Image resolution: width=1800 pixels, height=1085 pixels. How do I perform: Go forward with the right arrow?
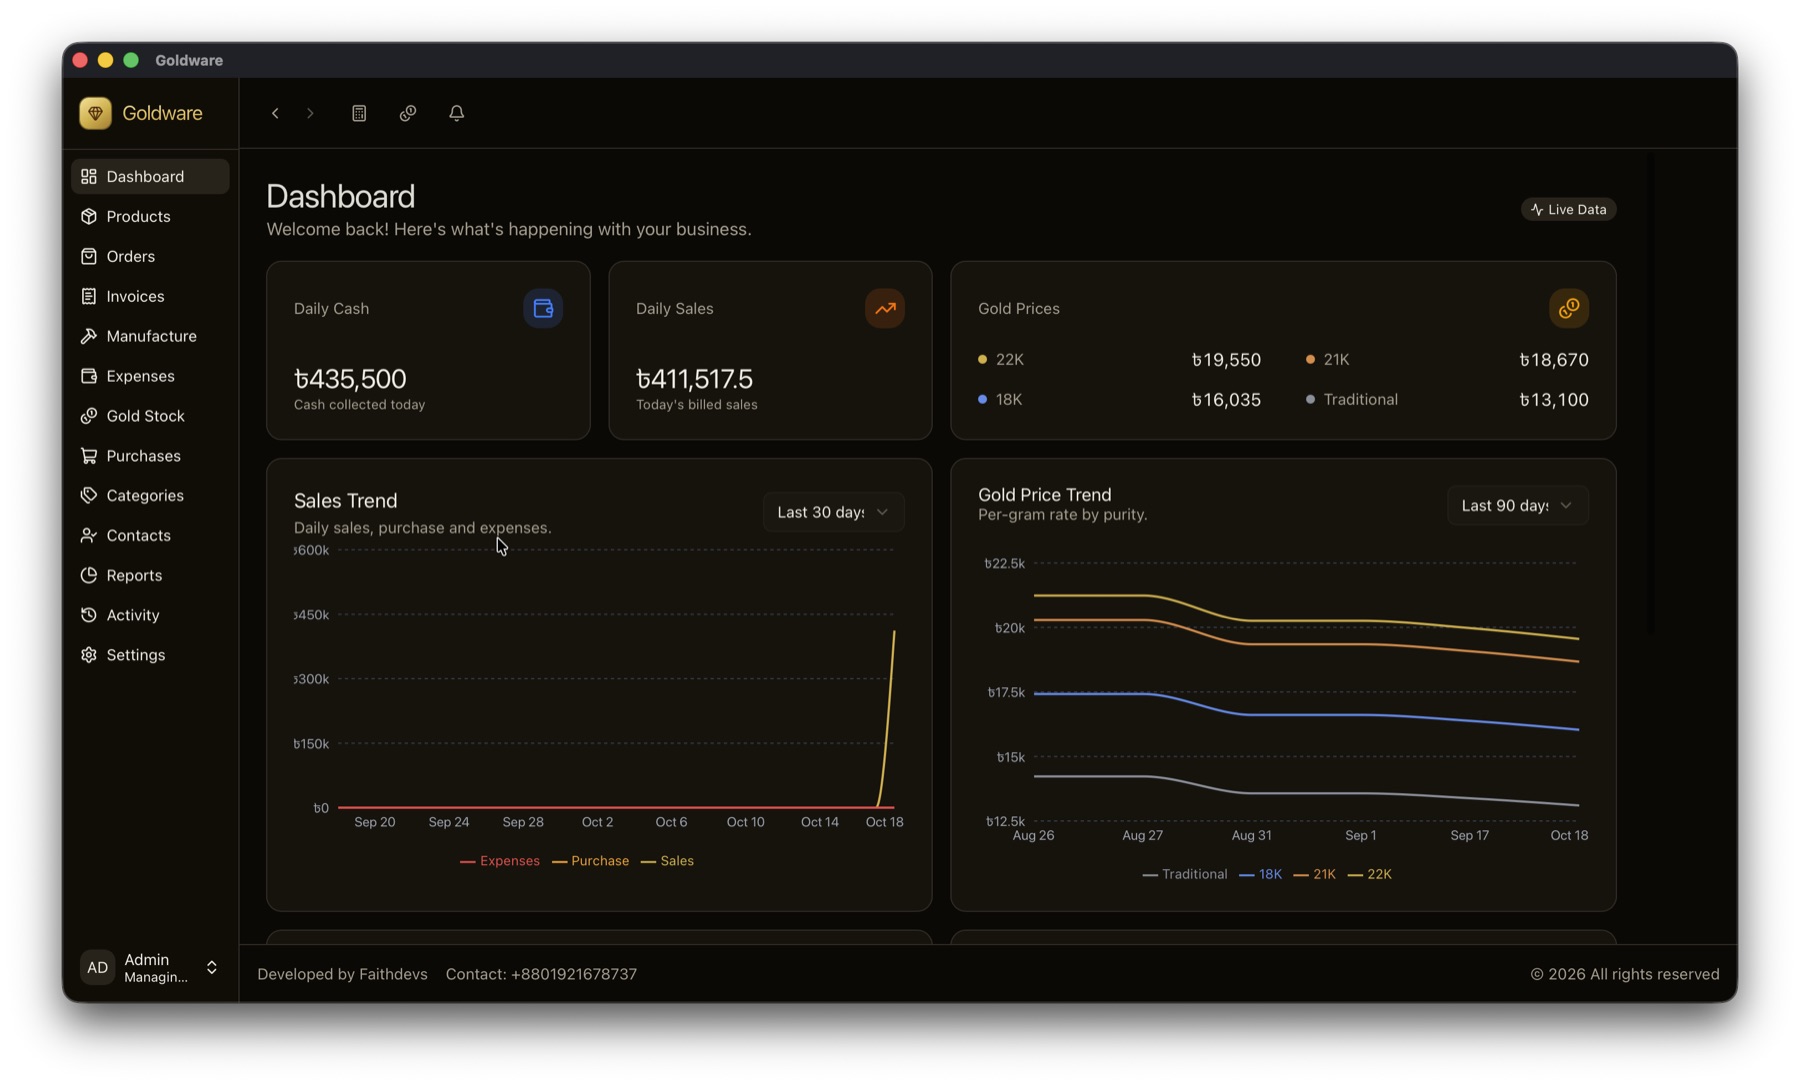(310, 113)
